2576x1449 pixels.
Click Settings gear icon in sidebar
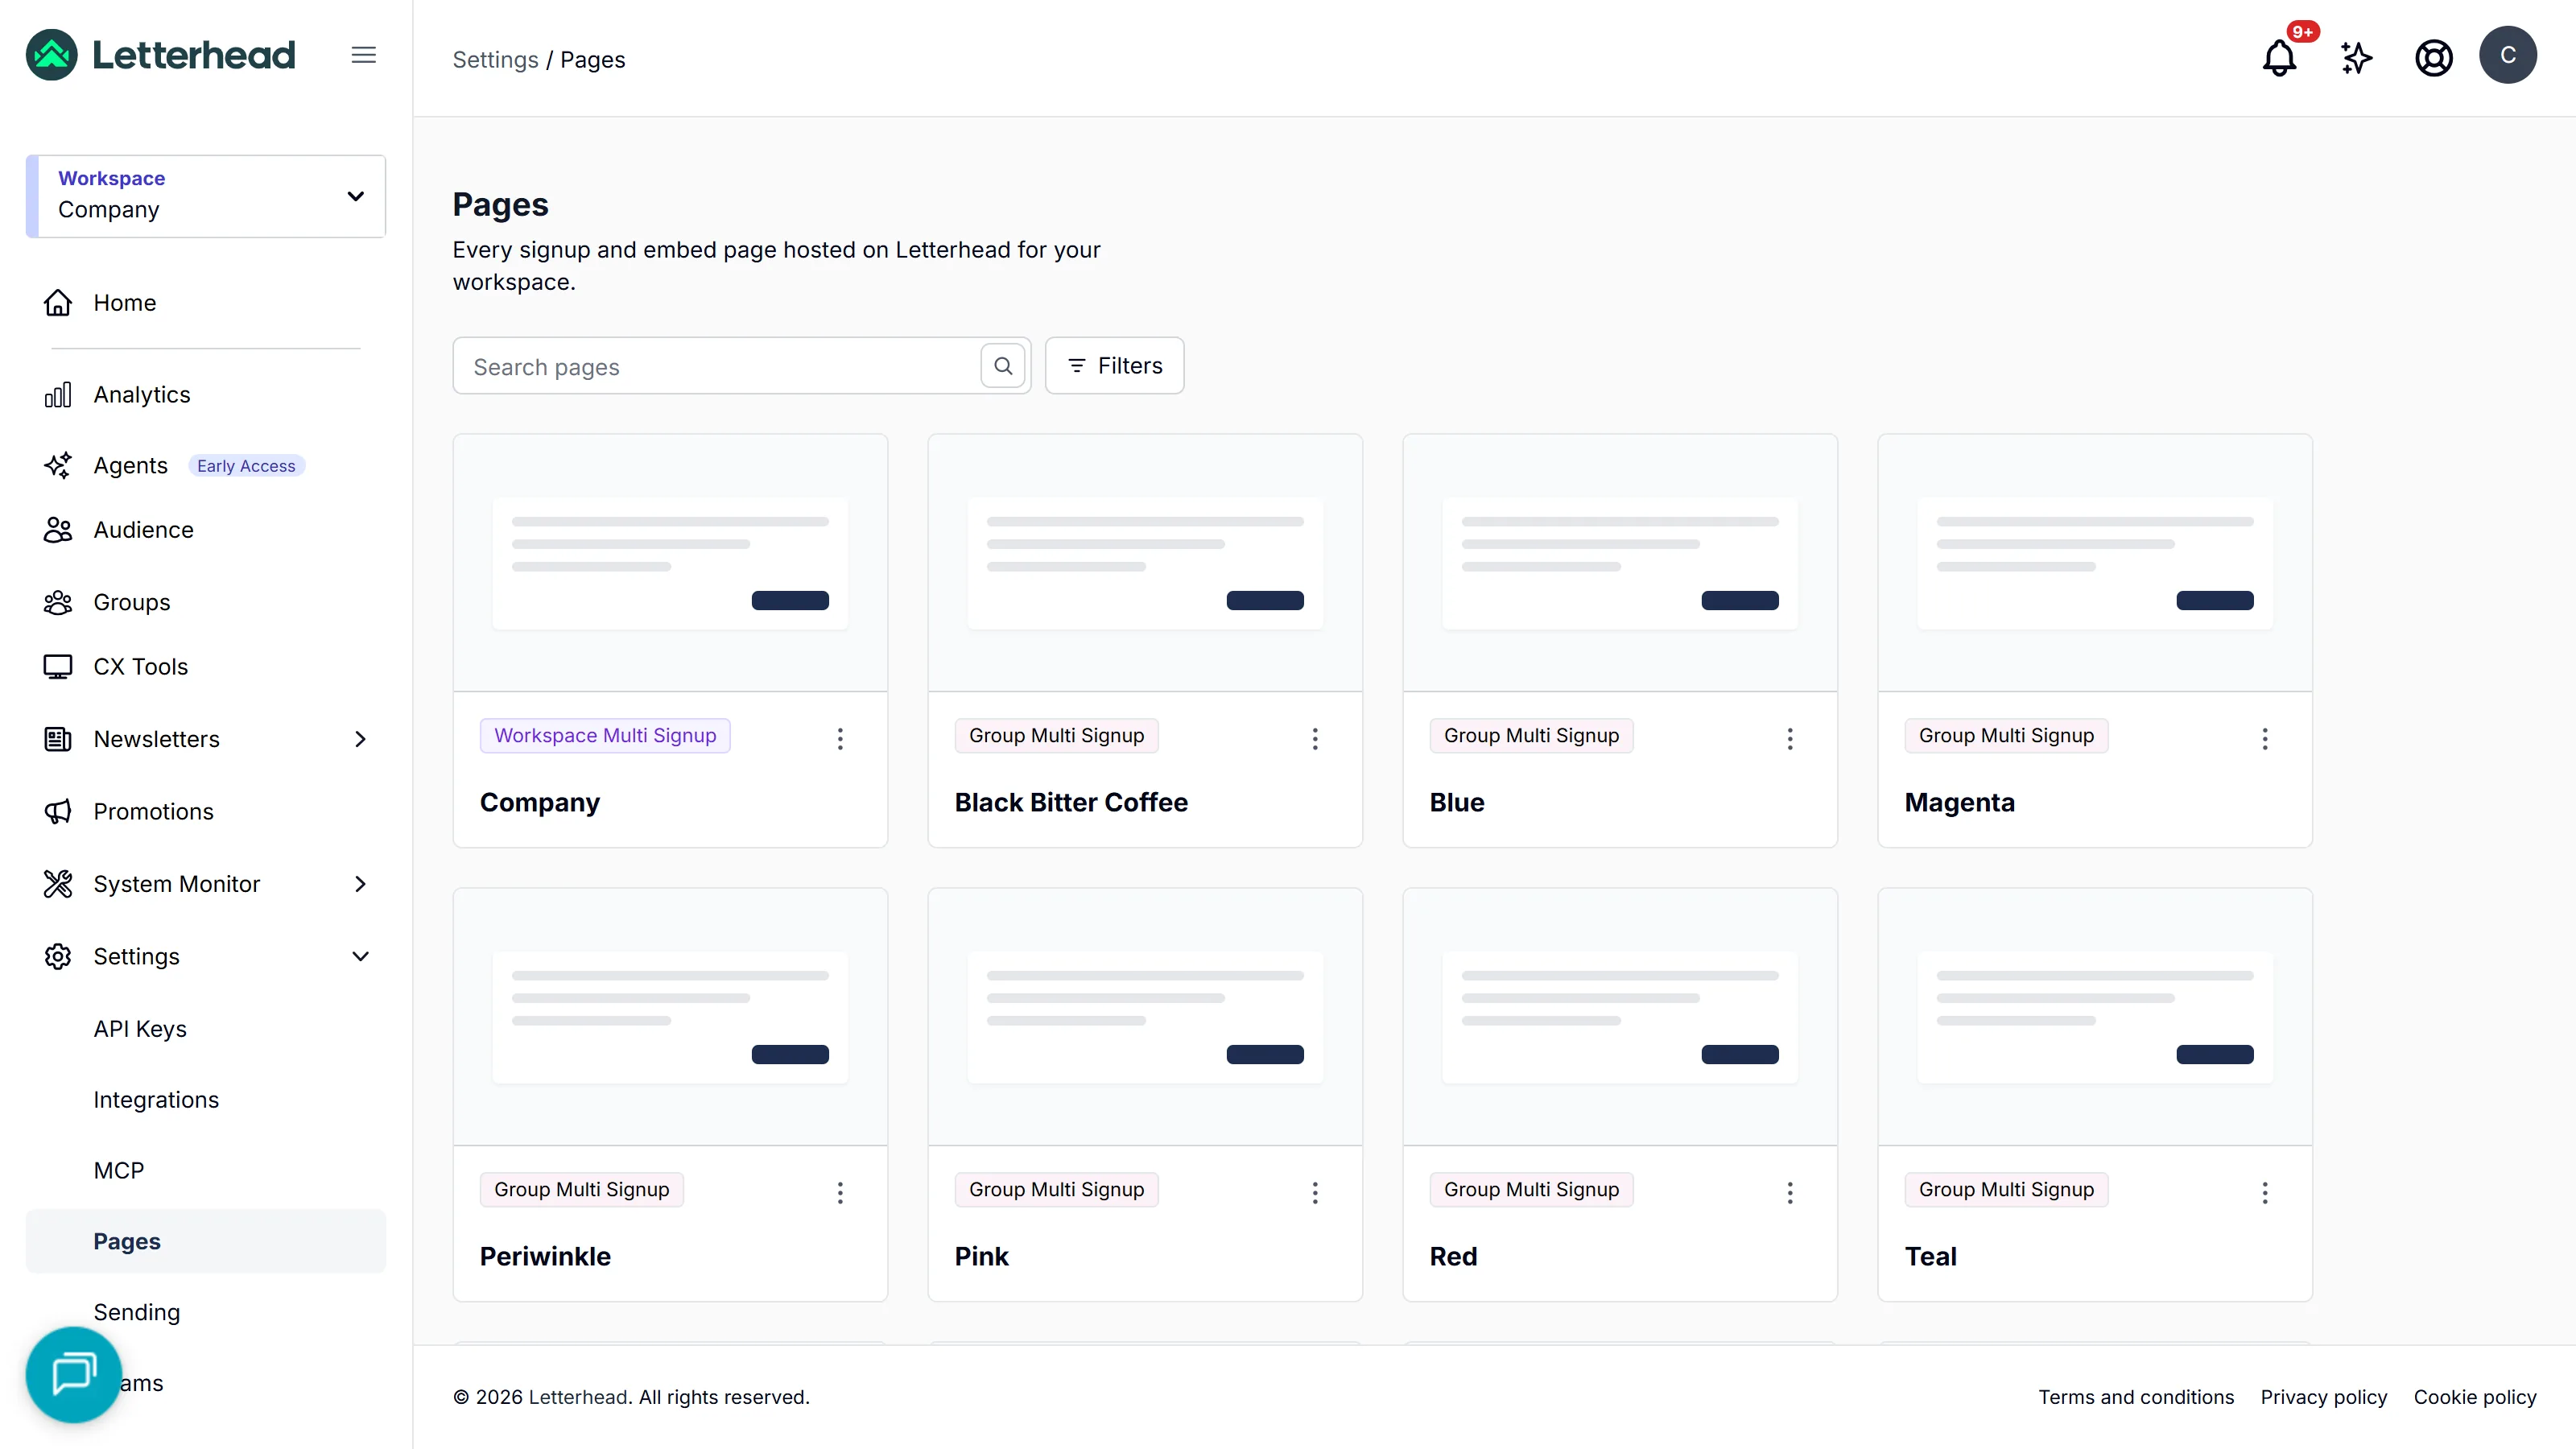[58, 956]
